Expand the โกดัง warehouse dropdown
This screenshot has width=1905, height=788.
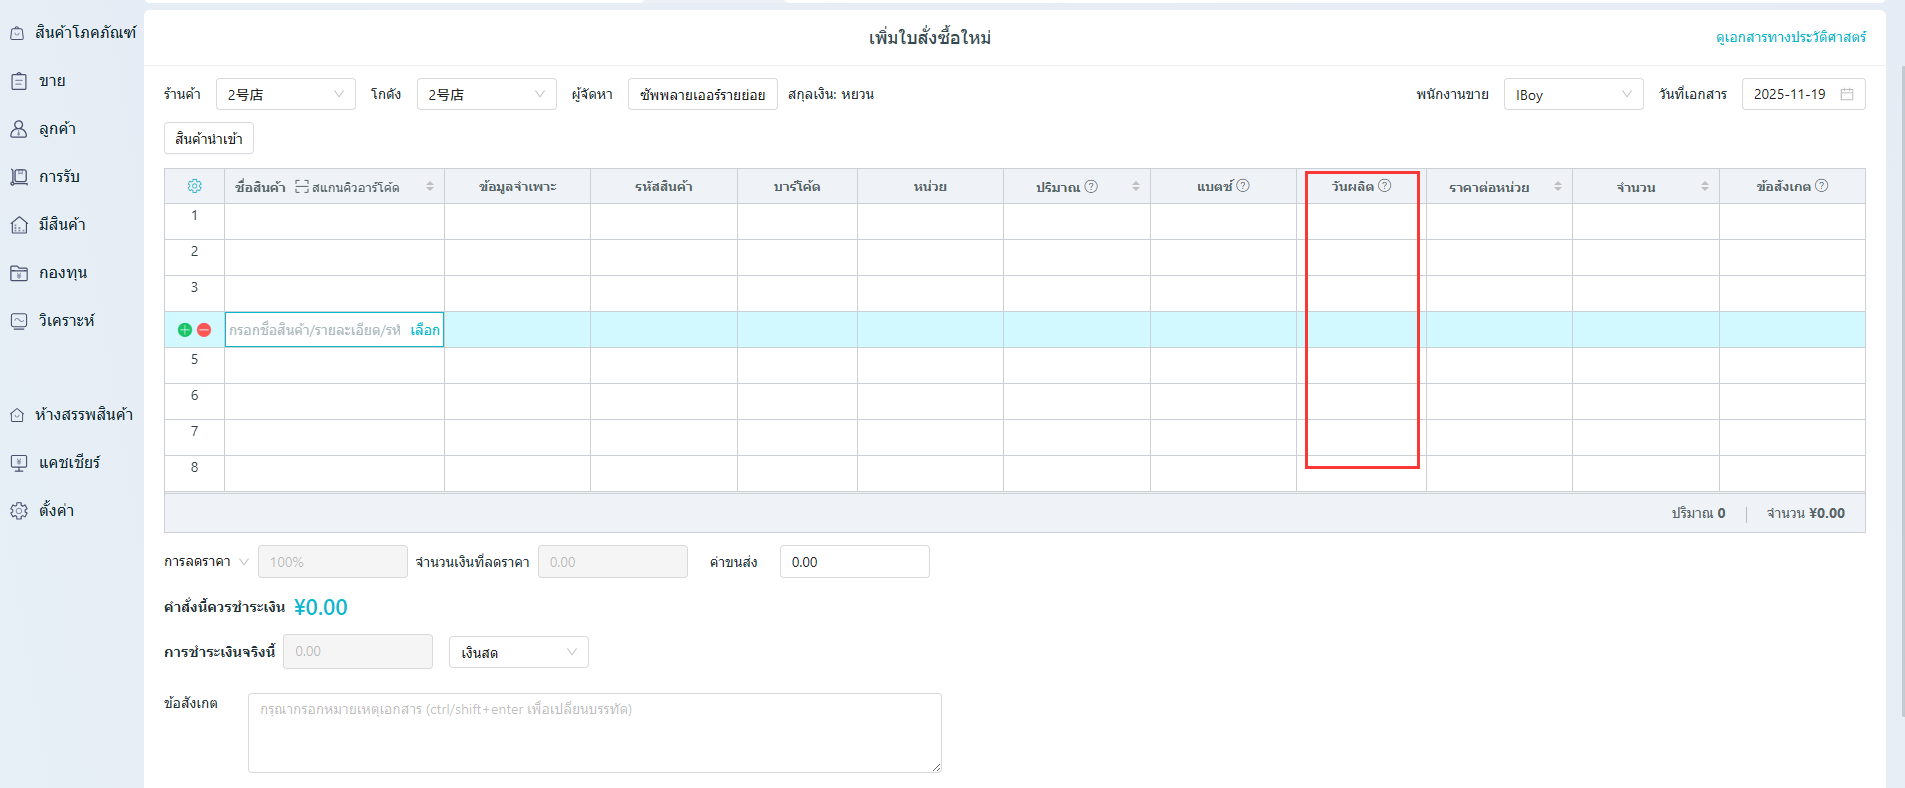point(486,94)
